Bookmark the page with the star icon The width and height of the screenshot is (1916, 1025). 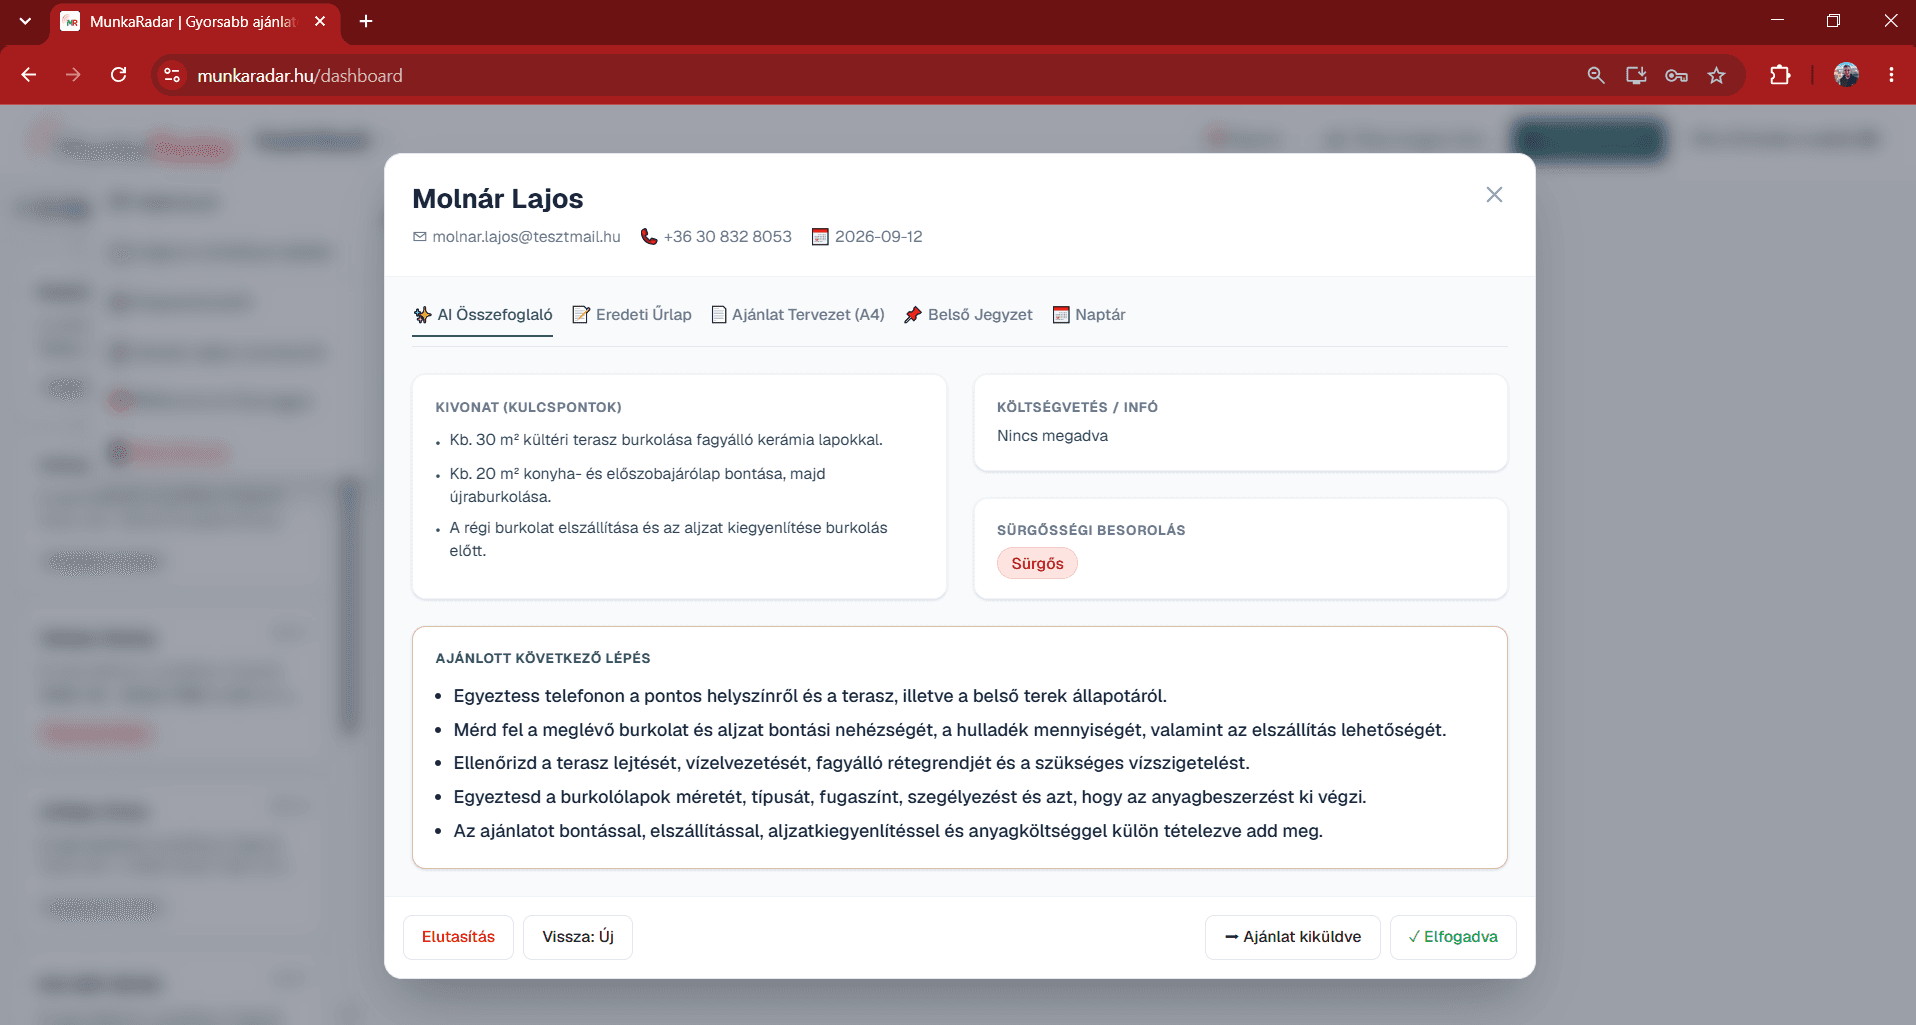point(1717,75)
